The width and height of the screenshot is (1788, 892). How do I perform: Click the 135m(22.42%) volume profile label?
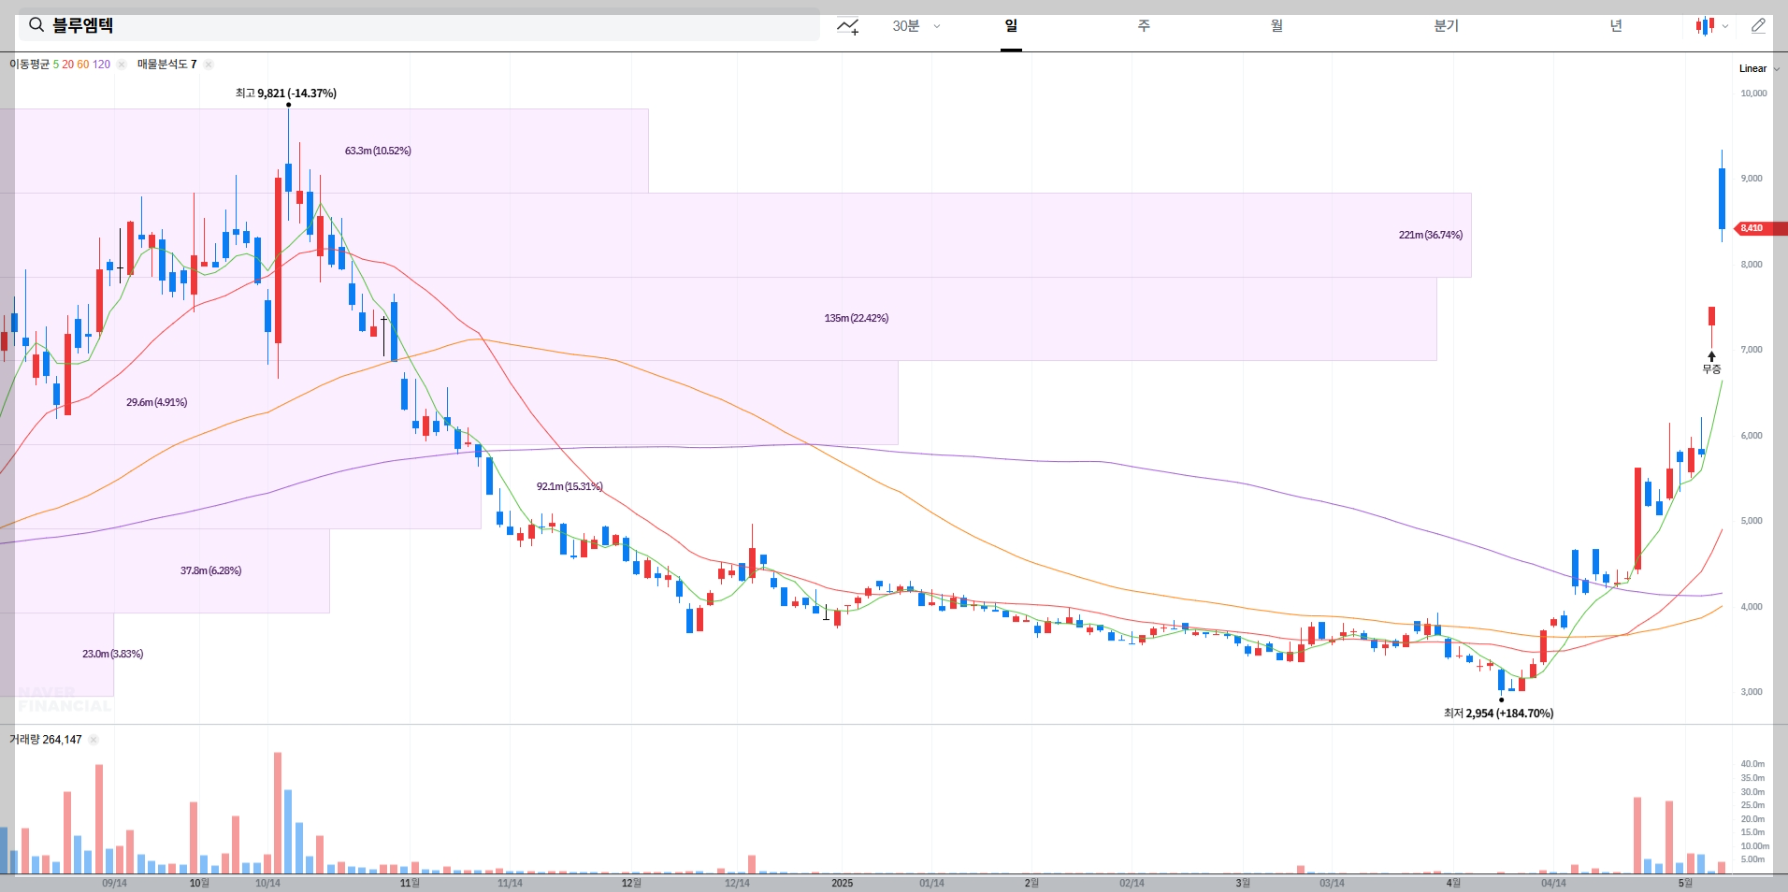[856, 318]
